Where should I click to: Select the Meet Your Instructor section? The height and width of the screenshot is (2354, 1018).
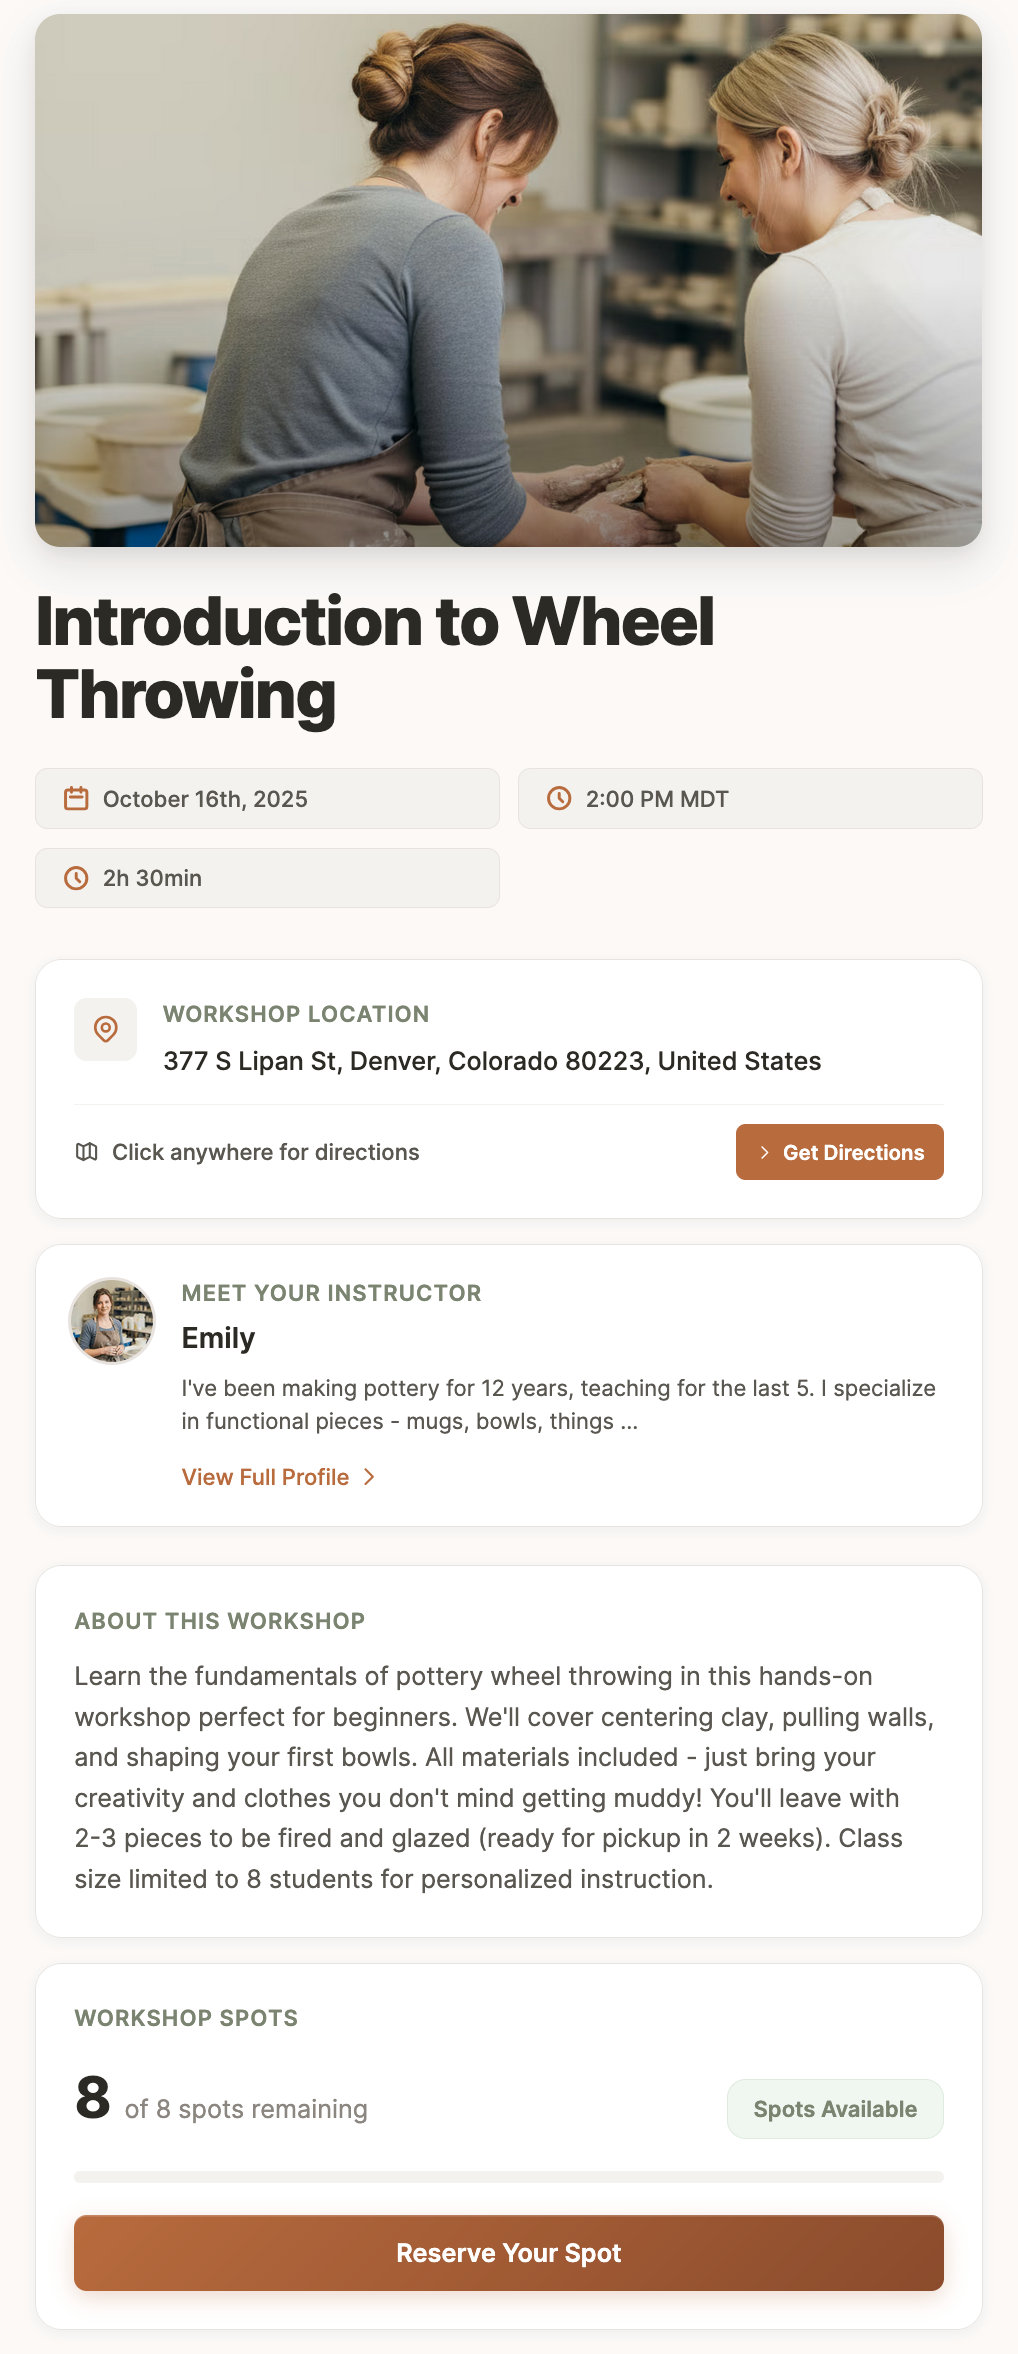tap(331, 1293)
